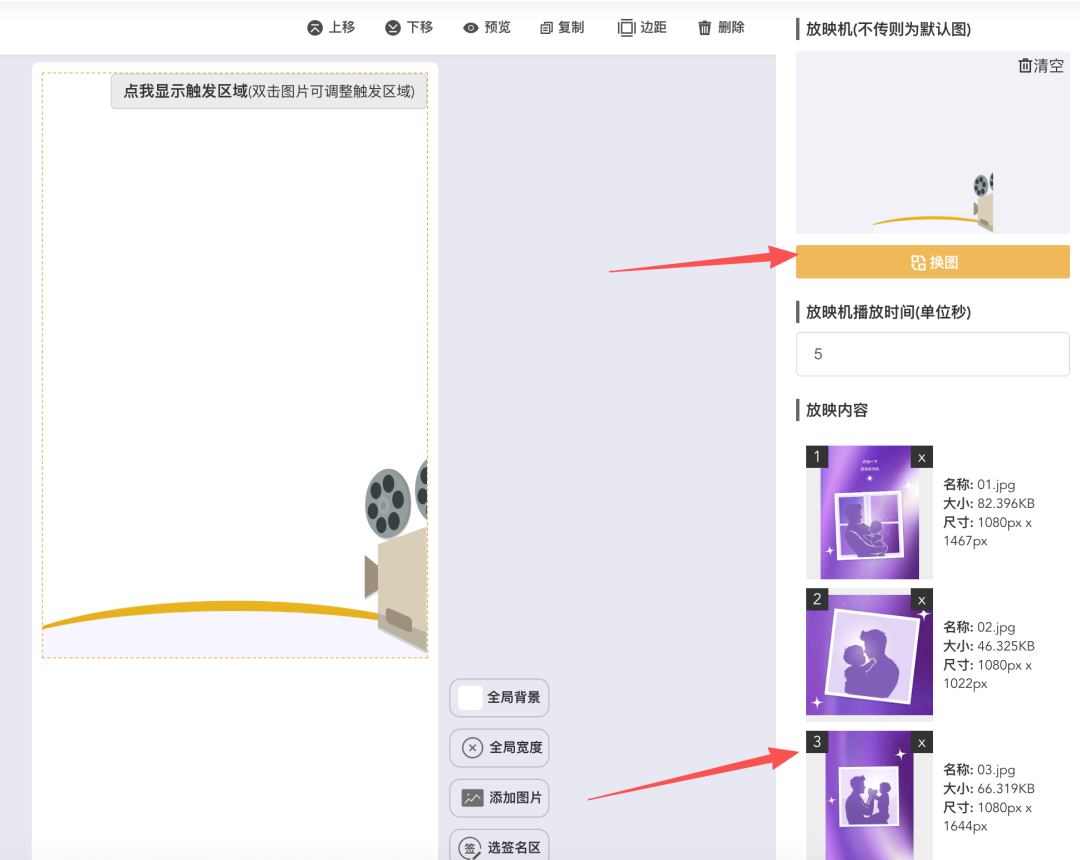Click the 下移 move-down icon
The width and height of the screenshot is (1080, 860).
pyautogui.click(x=393, y=28)
